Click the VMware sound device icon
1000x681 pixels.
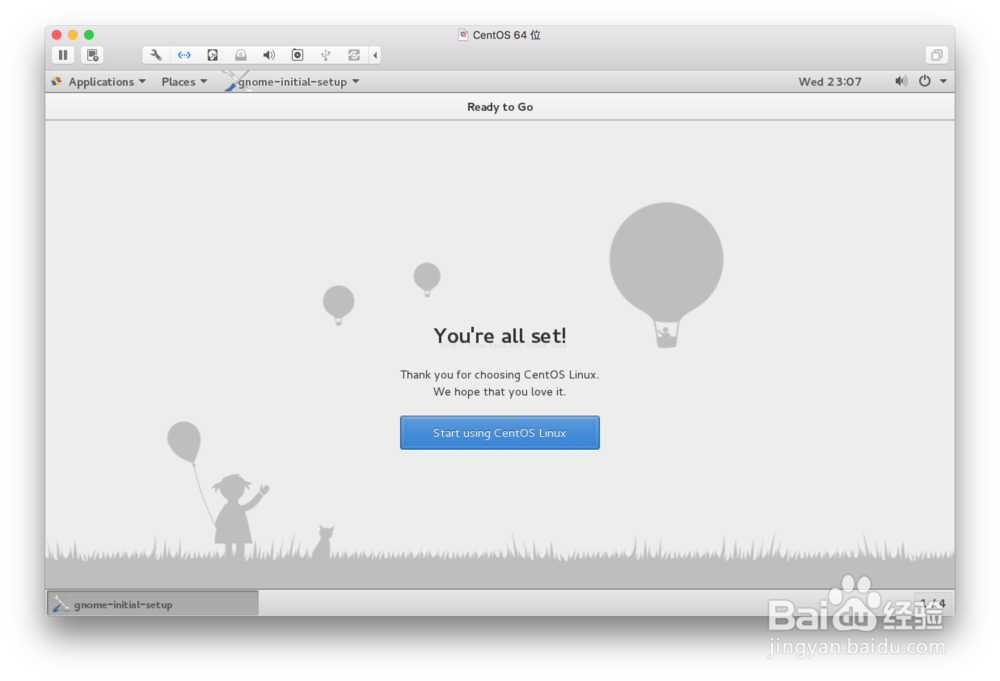pyautogui.click(x=269, y=55)
